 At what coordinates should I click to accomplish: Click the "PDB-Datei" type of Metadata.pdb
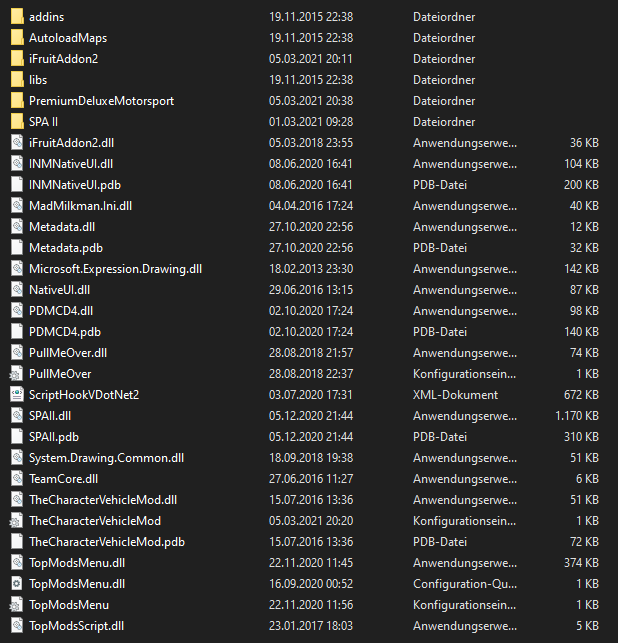click(440, 248)
